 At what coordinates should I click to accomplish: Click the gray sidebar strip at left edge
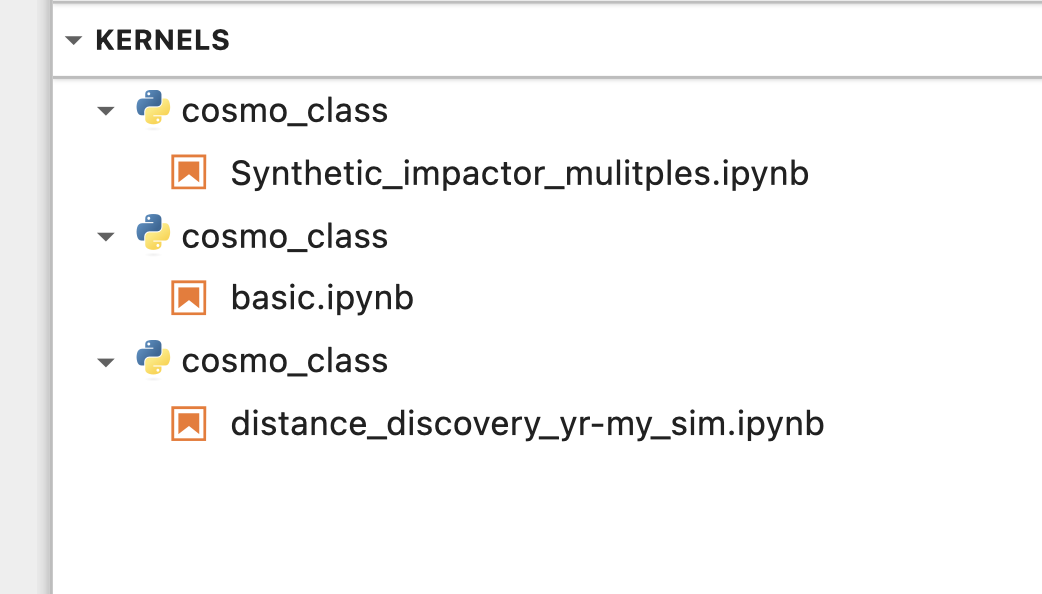[x=25, y=300]
